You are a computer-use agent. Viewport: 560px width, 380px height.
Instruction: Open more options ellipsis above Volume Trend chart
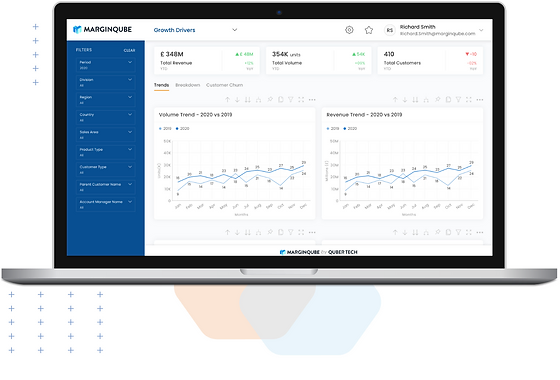click(312, 100)
